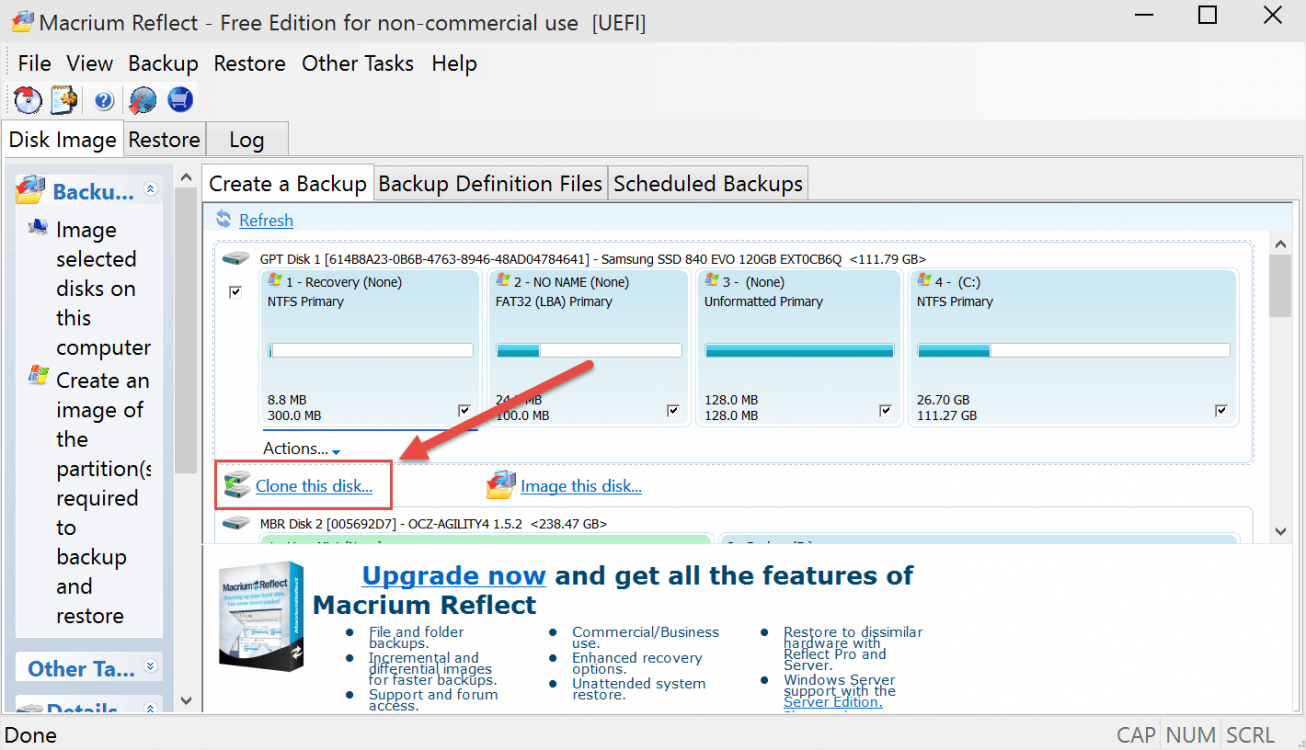Click the Image this disk folder icon
This screenshot has width=1306, height=750.
[x=501, y=485]
